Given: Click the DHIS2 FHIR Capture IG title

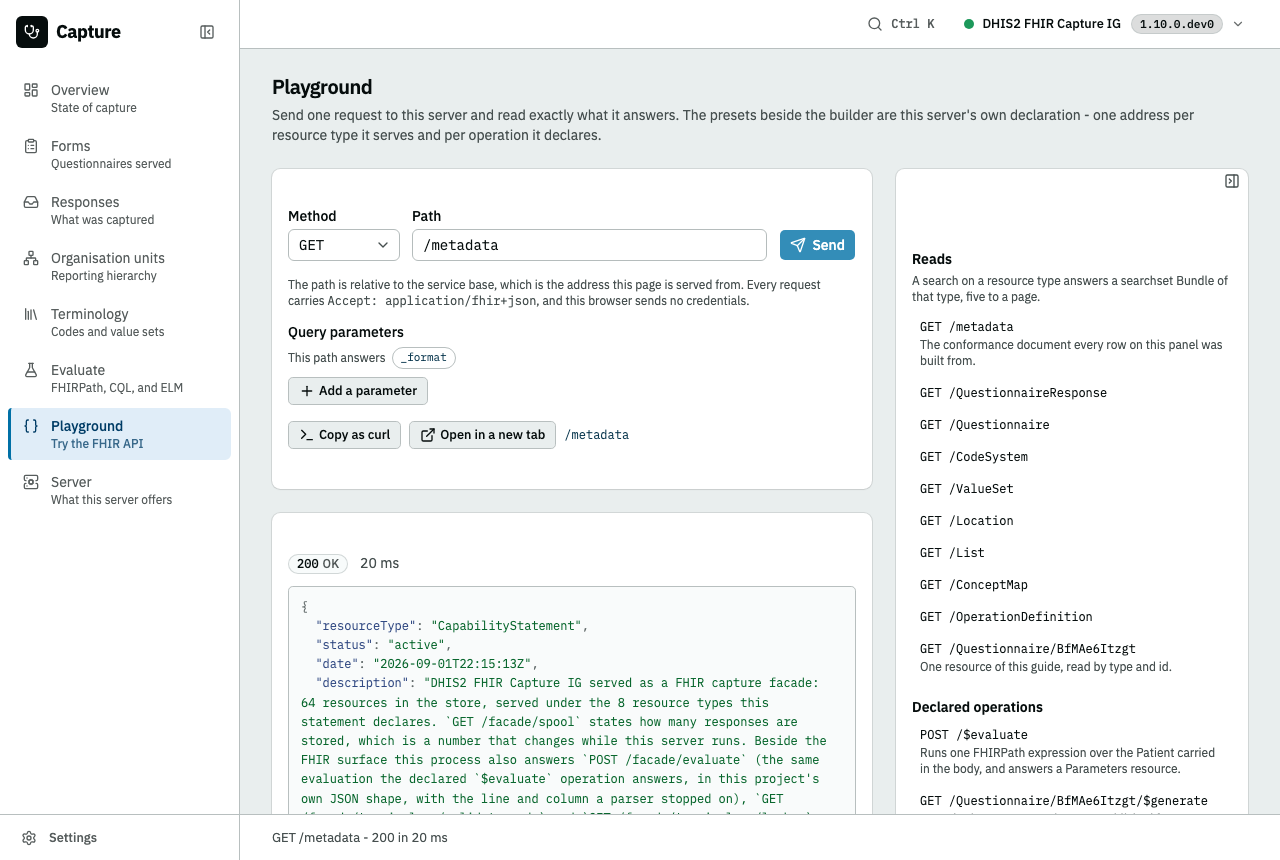Looking at the screenshot, I should (x=1051, y=24).
